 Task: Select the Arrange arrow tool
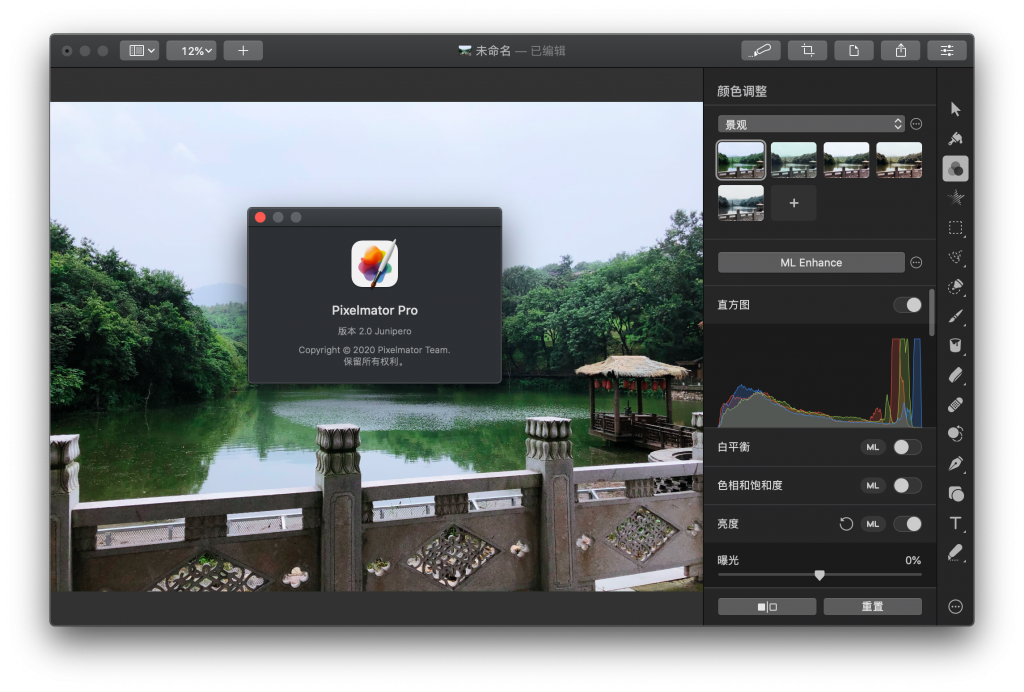pos(955,109)
